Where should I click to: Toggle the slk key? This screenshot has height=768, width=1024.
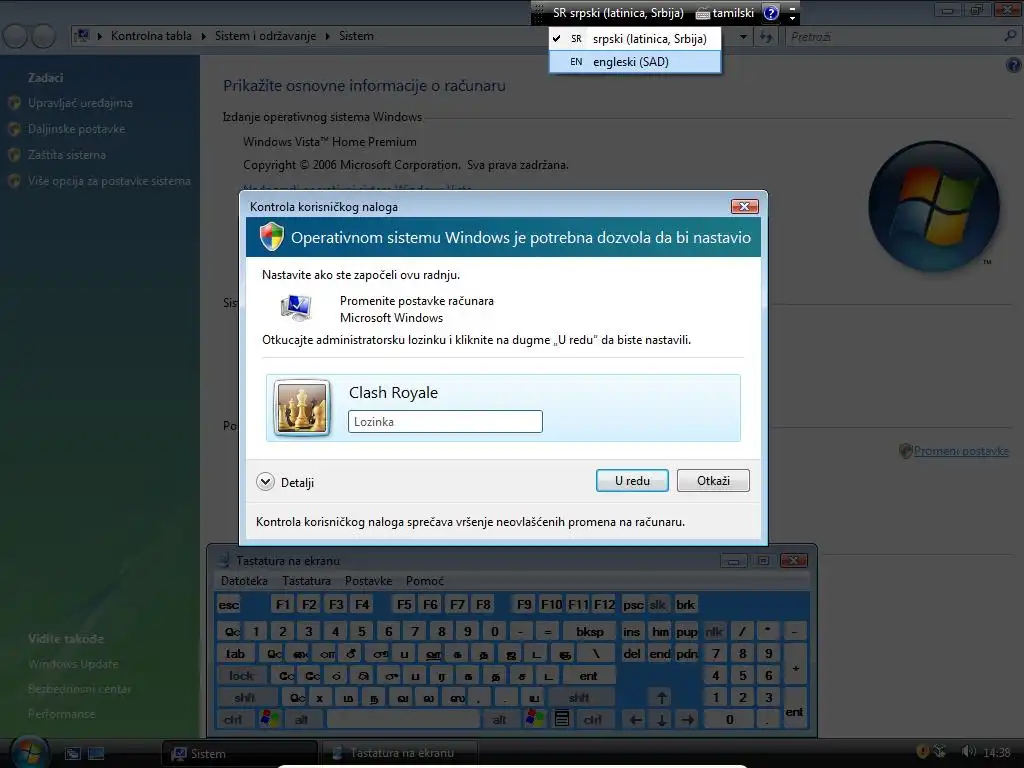click(658, 605)
